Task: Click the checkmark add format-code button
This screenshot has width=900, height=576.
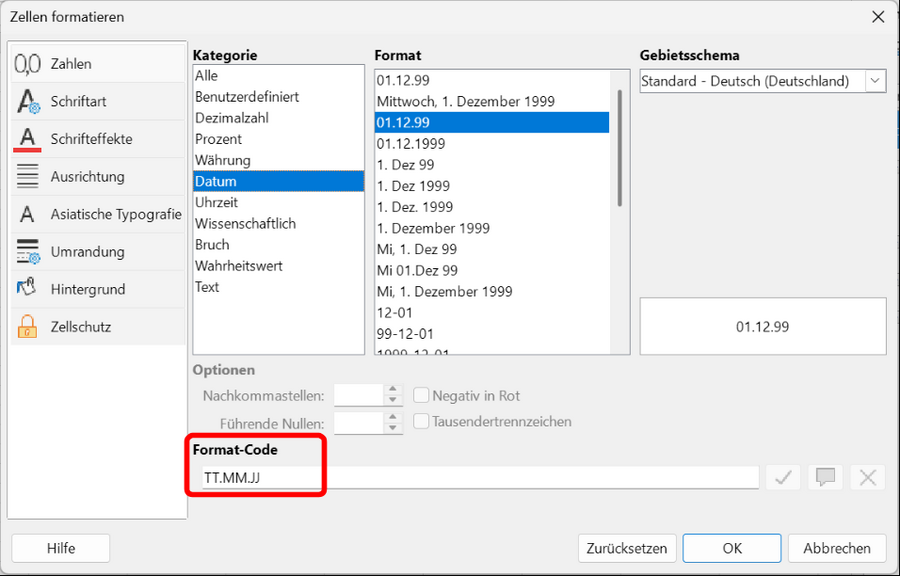Action: click(783, 477)
